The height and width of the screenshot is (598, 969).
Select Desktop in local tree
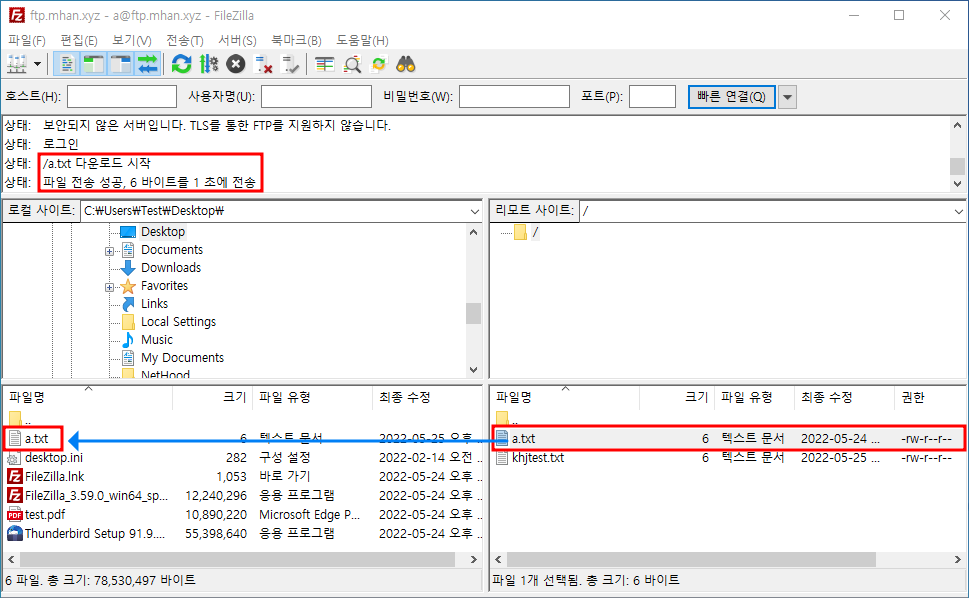[163, 232]
